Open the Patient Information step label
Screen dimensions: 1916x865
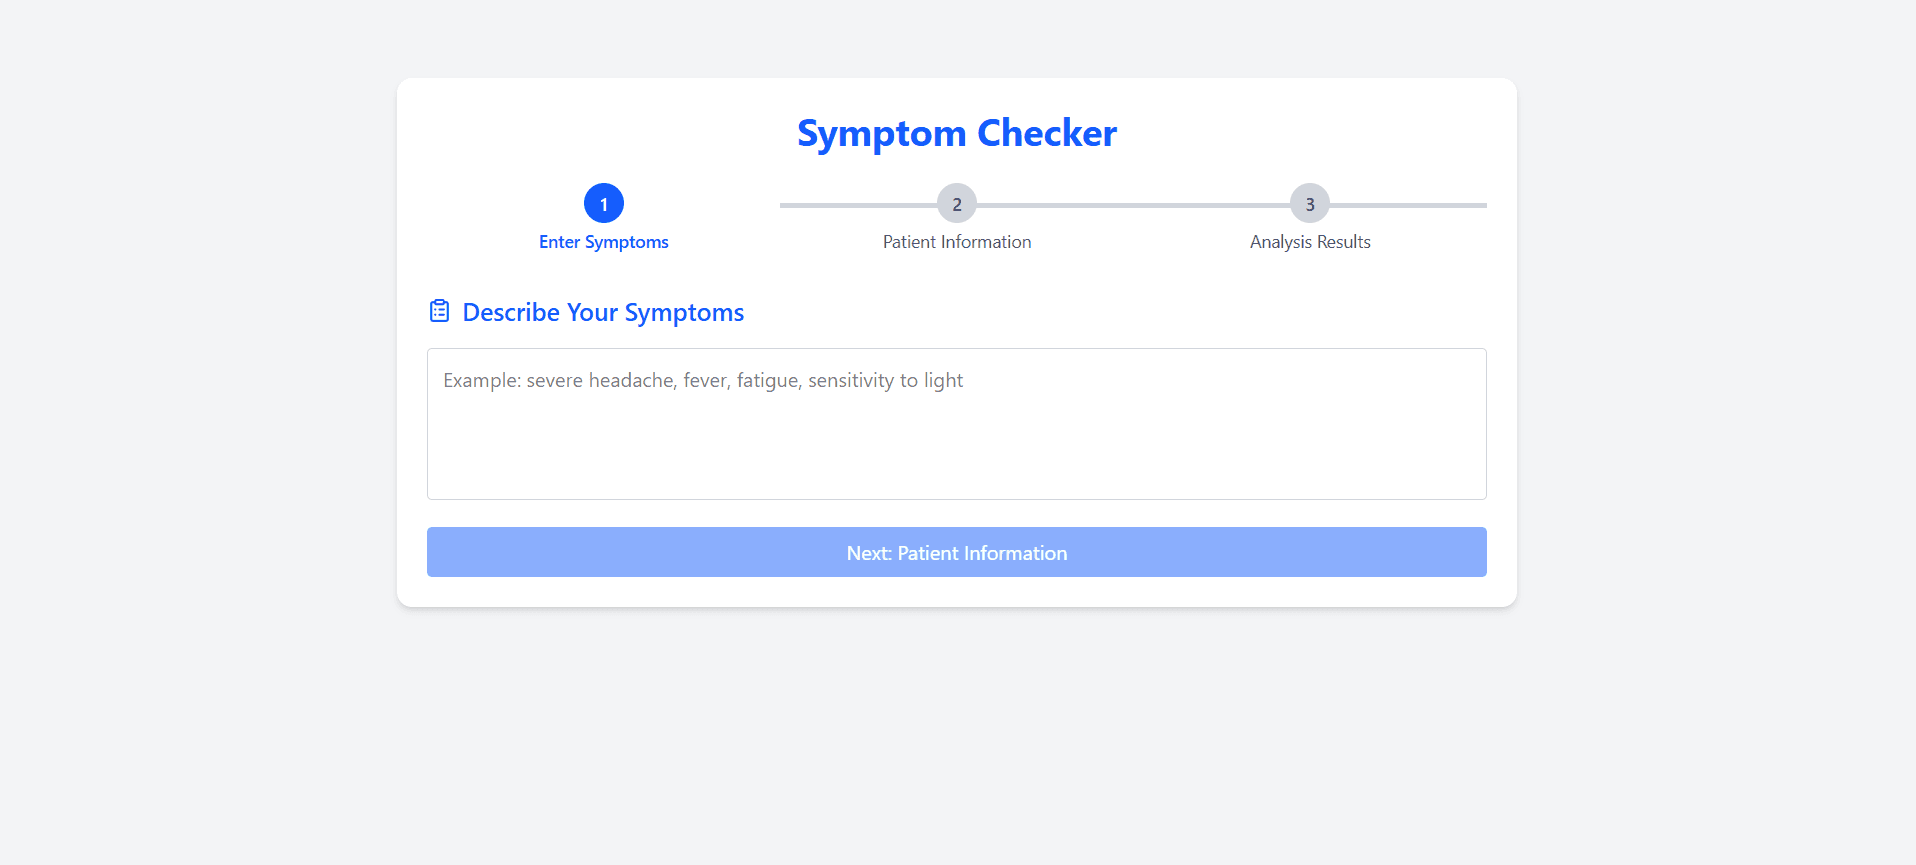[957, 242]
